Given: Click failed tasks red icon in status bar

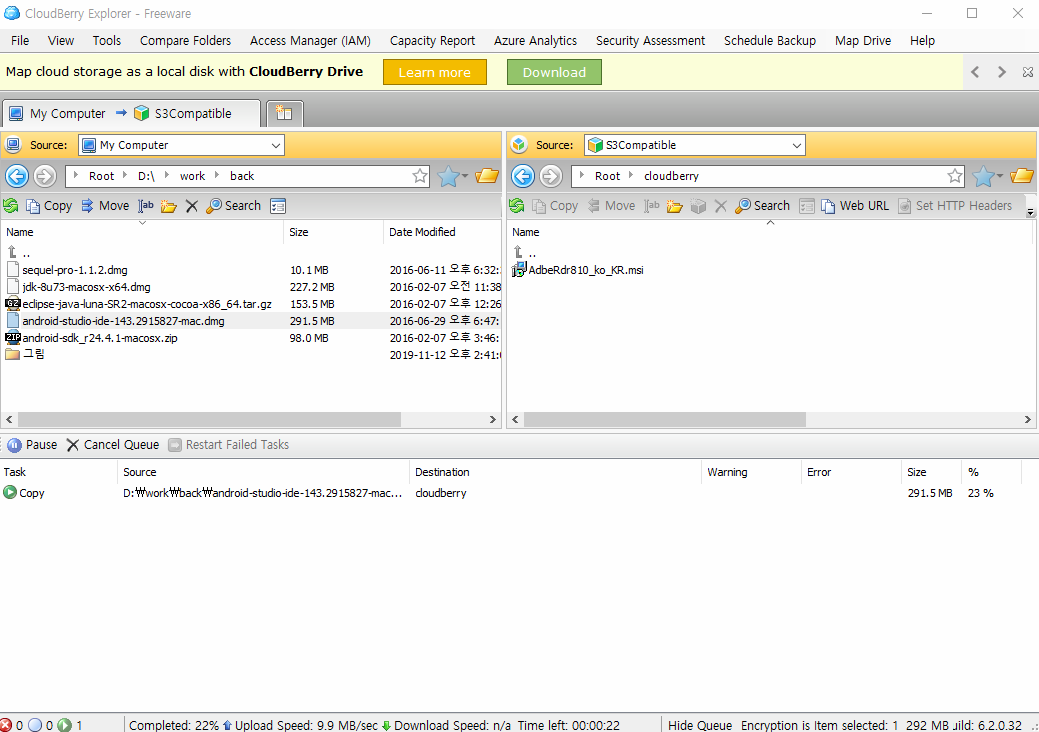Looking at the screenshot, I should 6,725.
